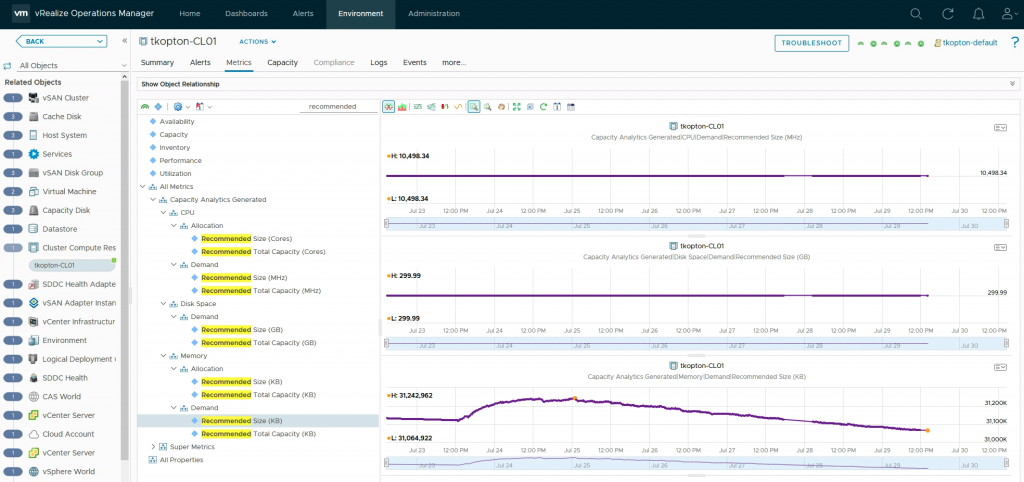Click the green zoom to fit arrows icon
Viewport: 1024px width, 482px height.
point(517,106)
